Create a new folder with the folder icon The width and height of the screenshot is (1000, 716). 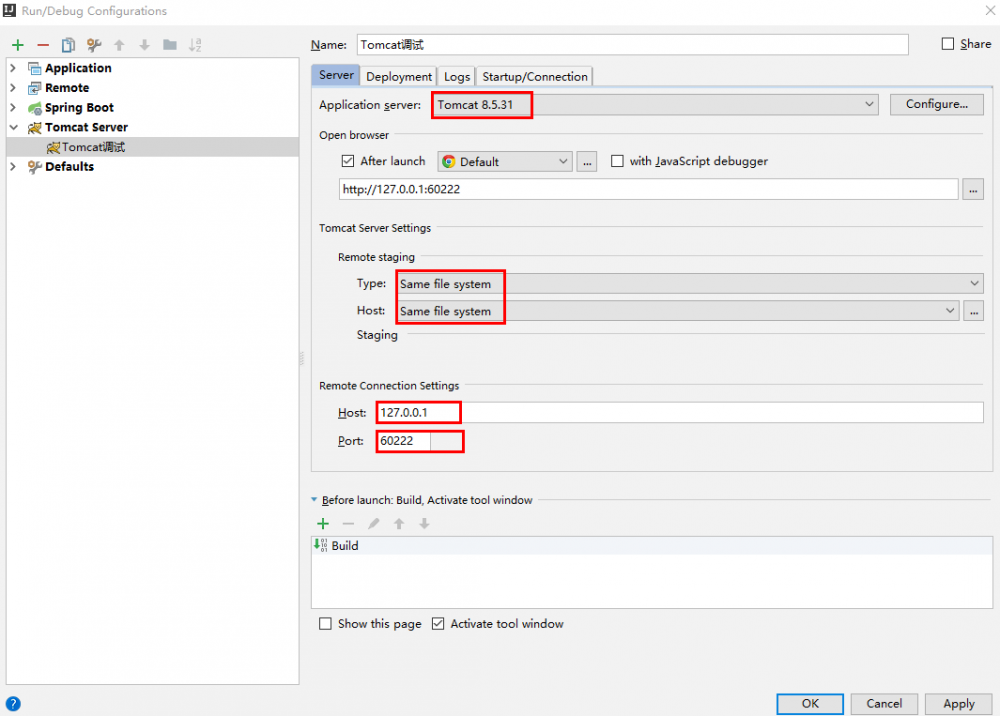170,45
